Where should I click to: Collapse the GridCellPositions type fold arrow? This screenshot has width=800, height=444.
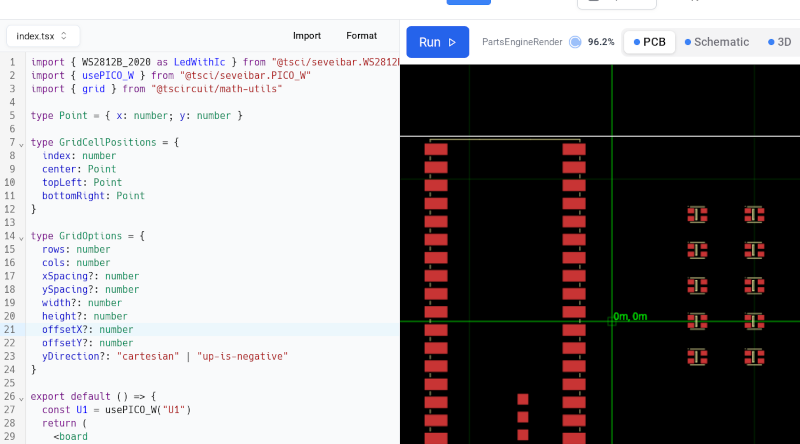21,144
